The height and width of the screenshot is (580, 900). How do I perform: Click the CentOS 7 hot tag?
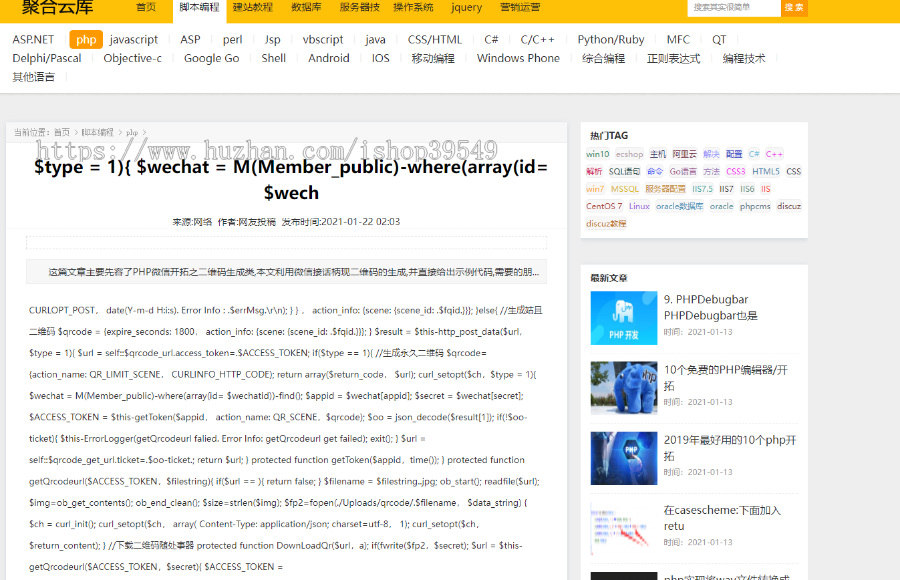604,206
